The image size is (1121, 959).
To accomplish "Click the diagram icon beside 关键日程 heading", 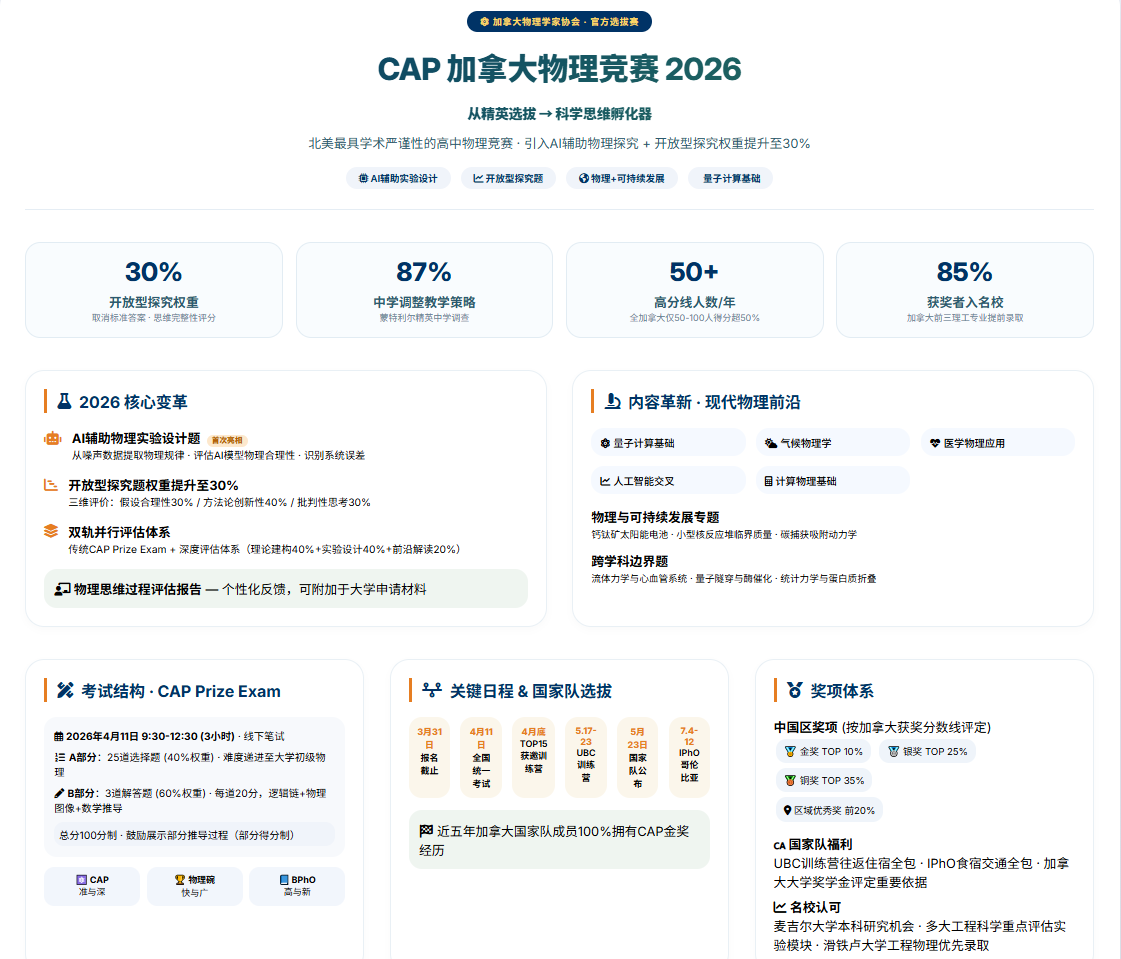I will click(432, 690).
